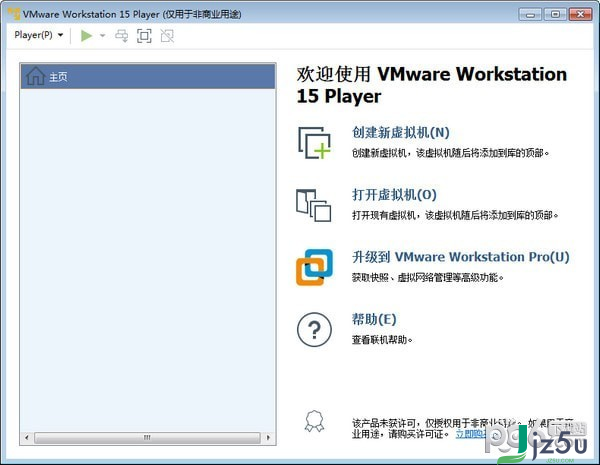Expand the power options dropdown arrow
Viewport: 600px width, 465px height.
pyautogui.click(x=102, y=36)
